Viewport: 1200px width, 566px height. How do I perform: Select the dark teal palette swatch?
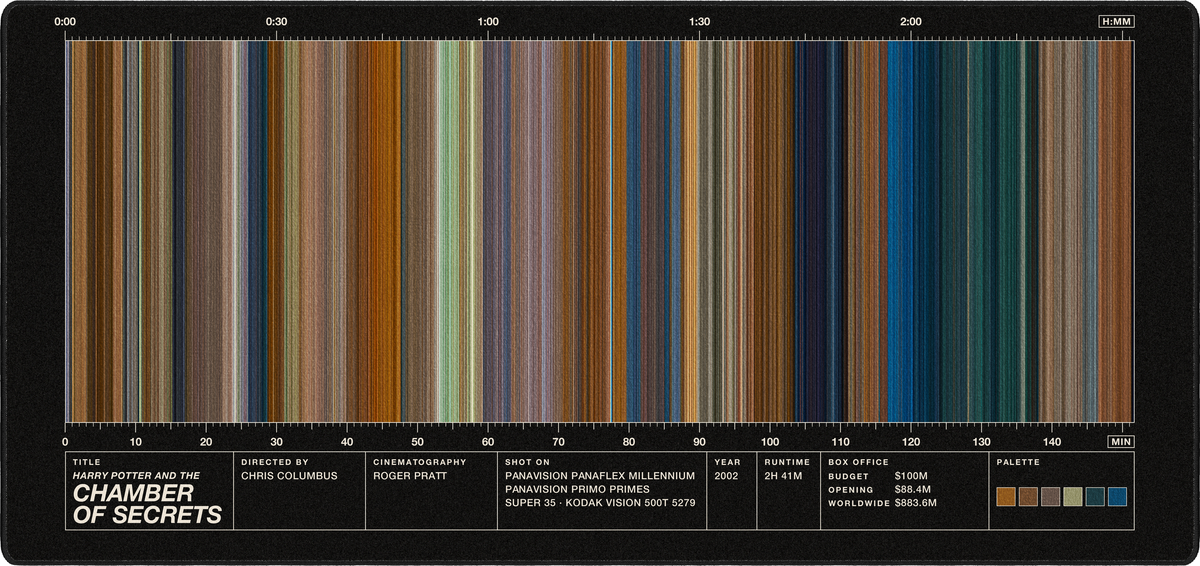[x=1095, y=496]
